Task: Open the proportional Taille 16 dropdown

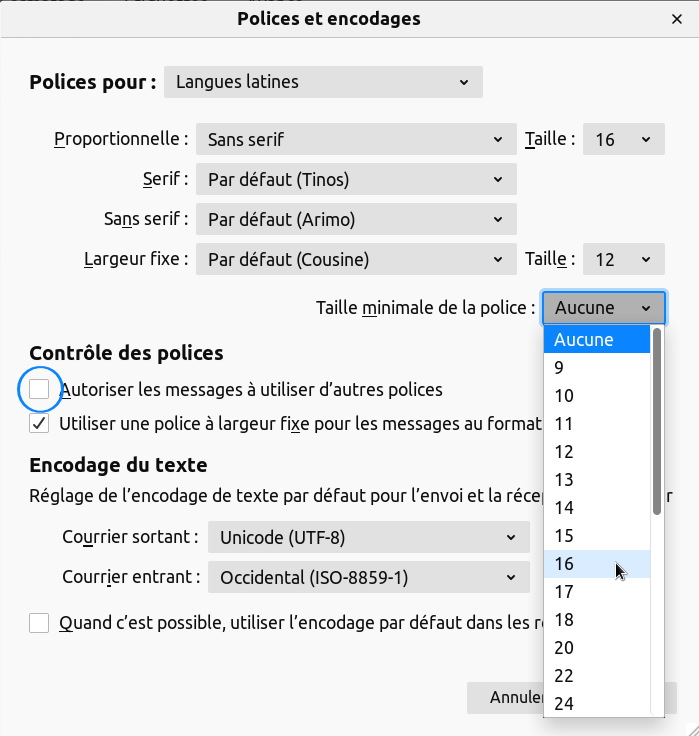Action: tap(624, 140)
